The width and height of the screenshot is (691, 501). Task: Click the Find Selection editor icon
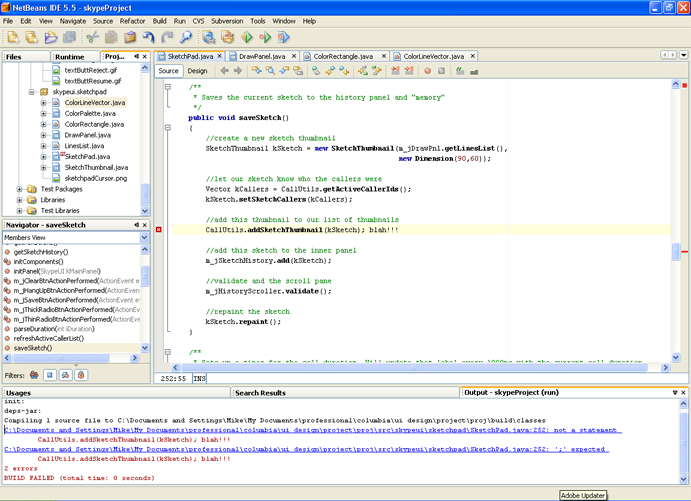[270, 71]
